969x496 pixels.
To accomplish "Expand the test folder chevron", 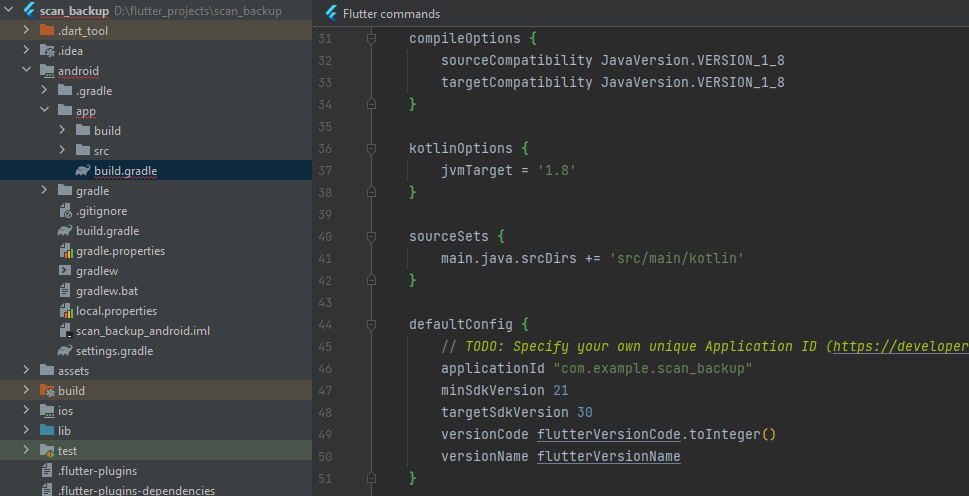I will 26,450.
